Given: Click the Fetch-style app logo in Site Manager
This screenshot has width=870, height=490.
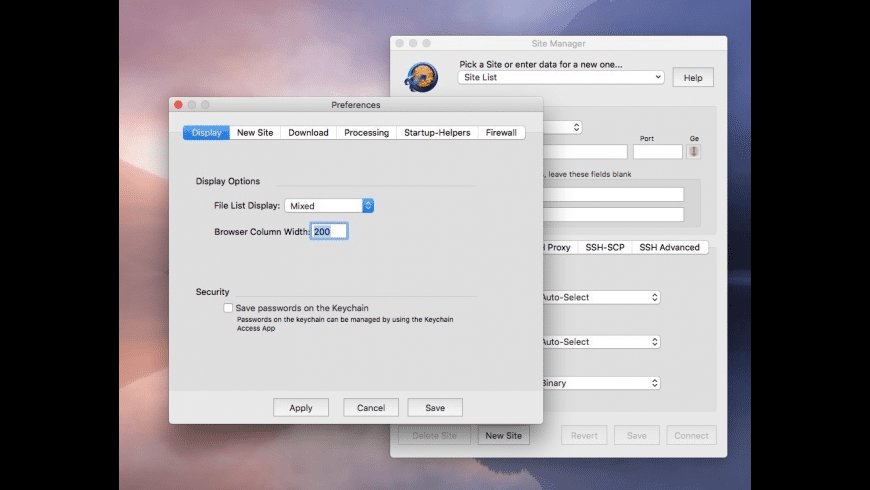Looking at the screenshot, I should pos(421,77).
